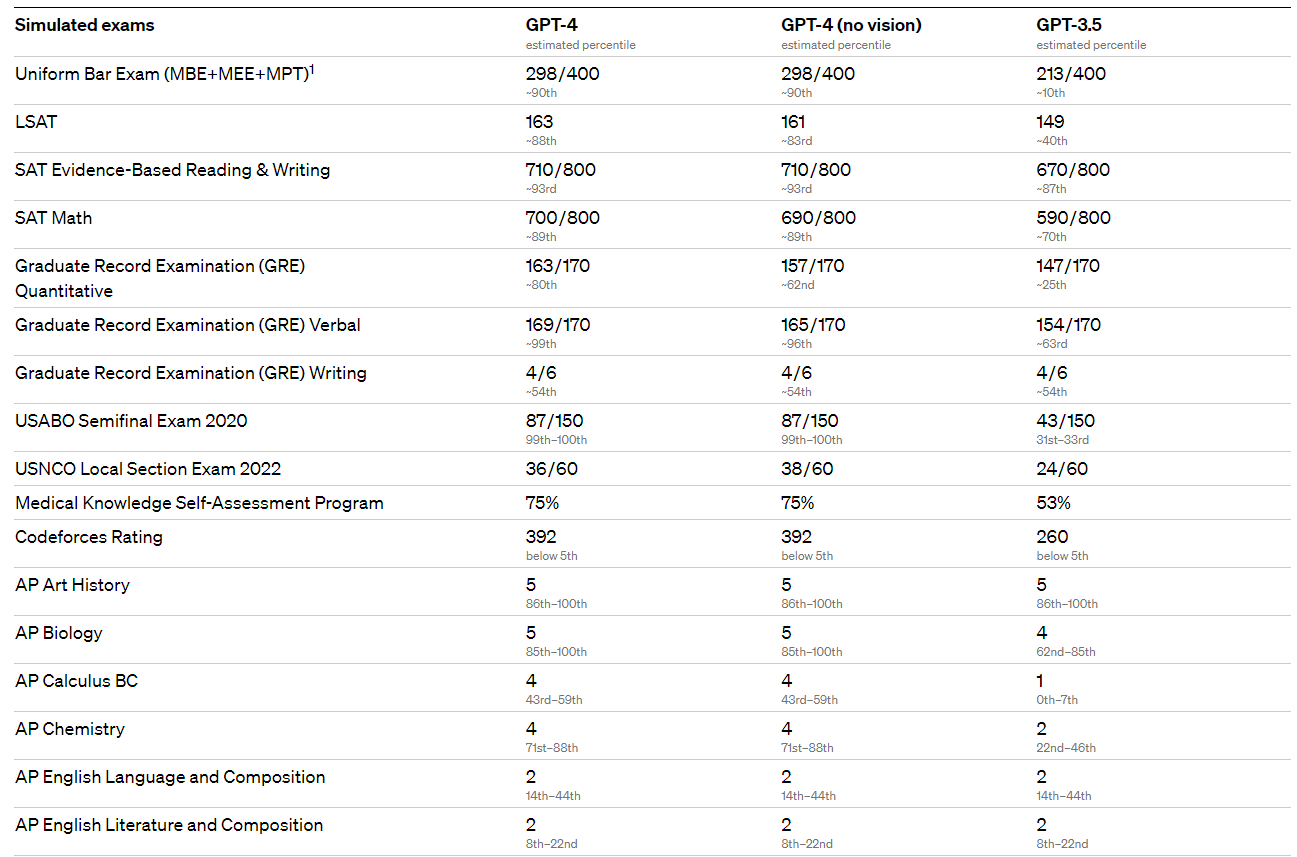This screenshot has width=1297, height=857.
Task: Click the "AP Calculus BC" row label
Action: [76, 681]
